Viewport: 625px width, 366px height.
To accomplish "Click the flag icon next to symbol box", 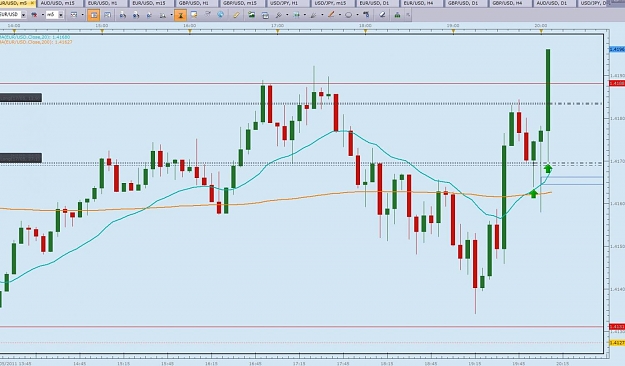I will click(34, 15).
